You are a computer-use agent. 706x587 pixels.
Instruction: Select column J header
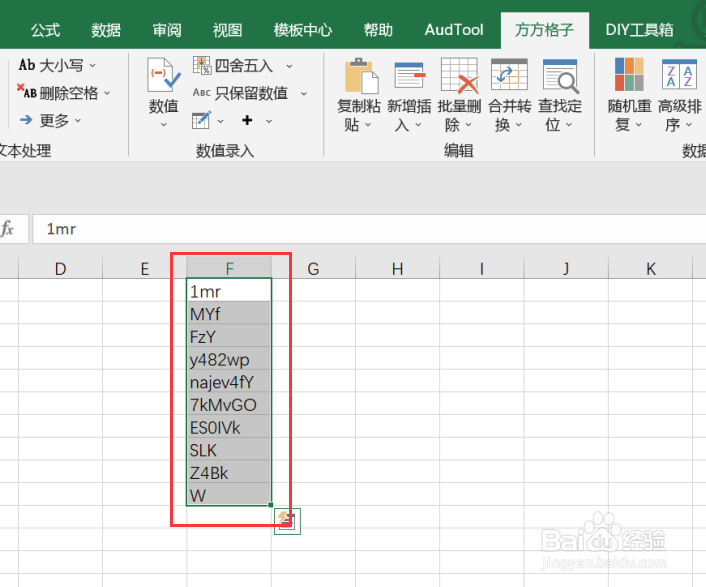(x=566, y=269)
